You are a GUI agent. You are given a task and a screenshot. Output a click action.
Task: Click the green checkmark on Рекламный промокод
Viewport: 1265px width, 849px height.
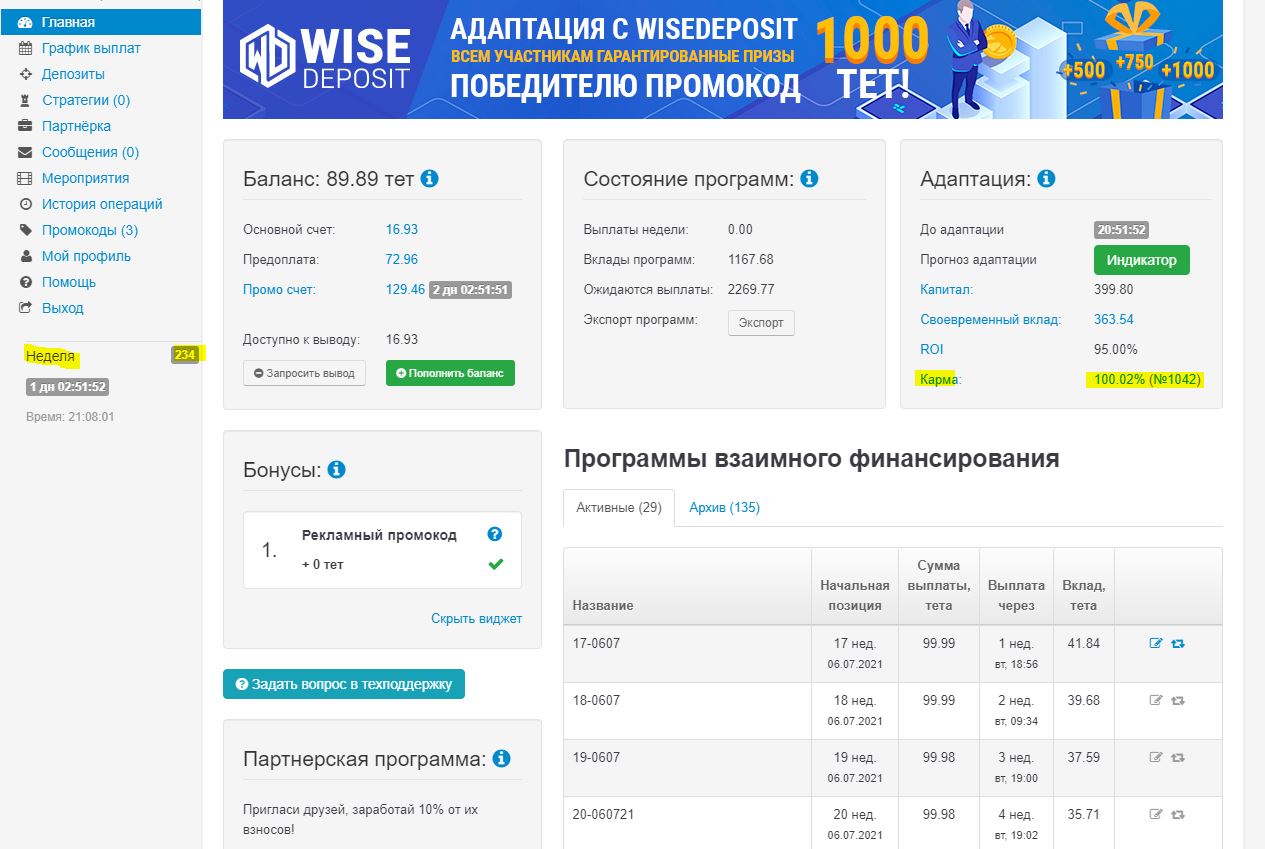pyautogui.click(x=495, y=565)
